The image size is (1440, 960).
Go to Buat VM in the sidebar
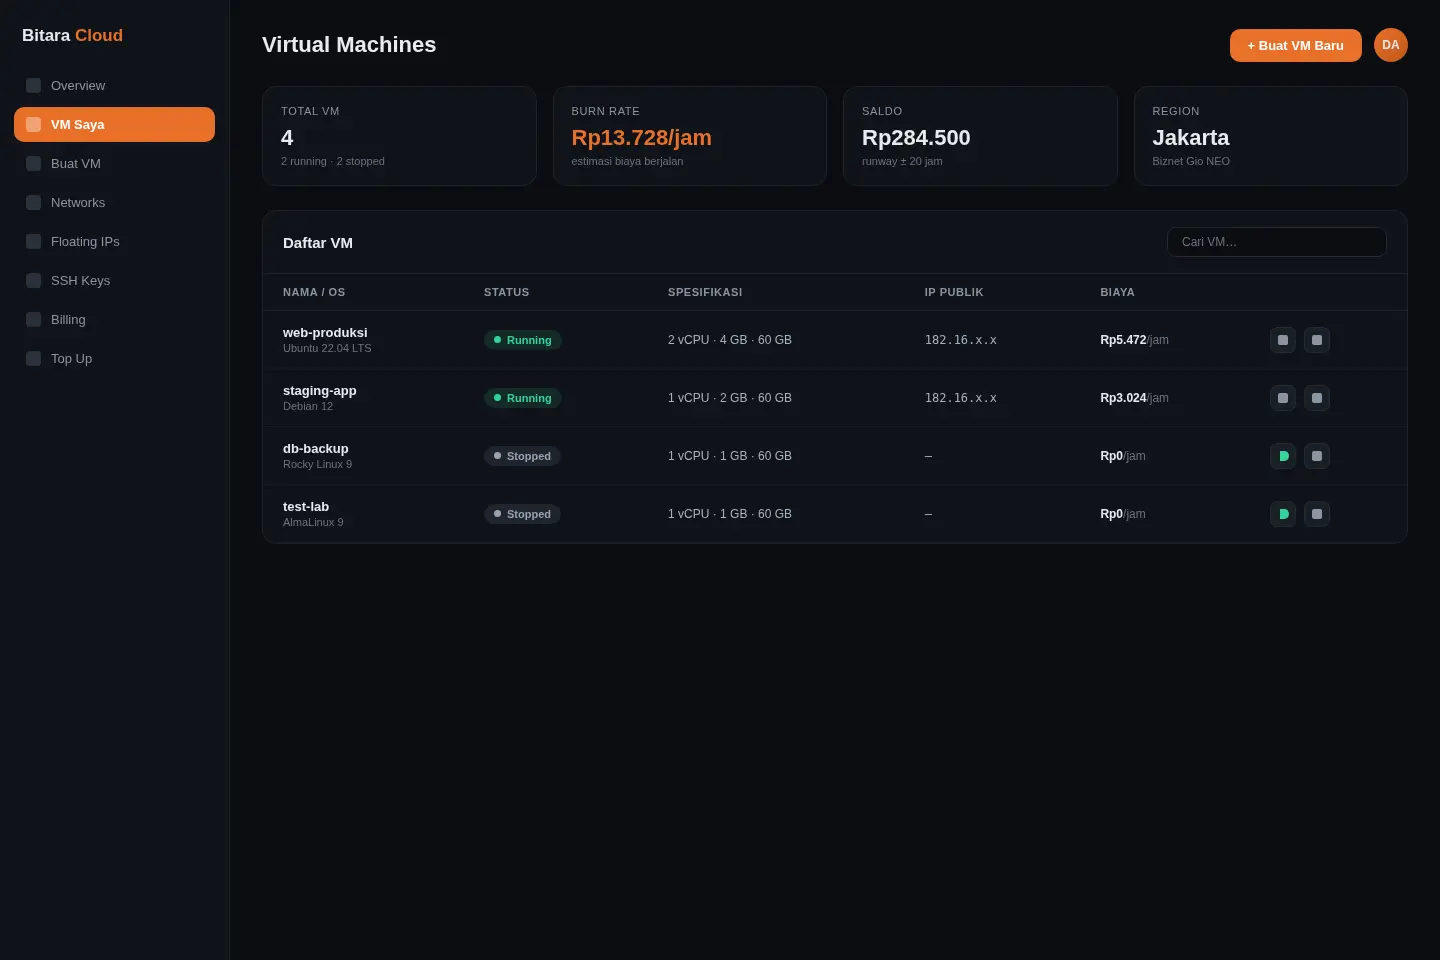pos(114,164)
